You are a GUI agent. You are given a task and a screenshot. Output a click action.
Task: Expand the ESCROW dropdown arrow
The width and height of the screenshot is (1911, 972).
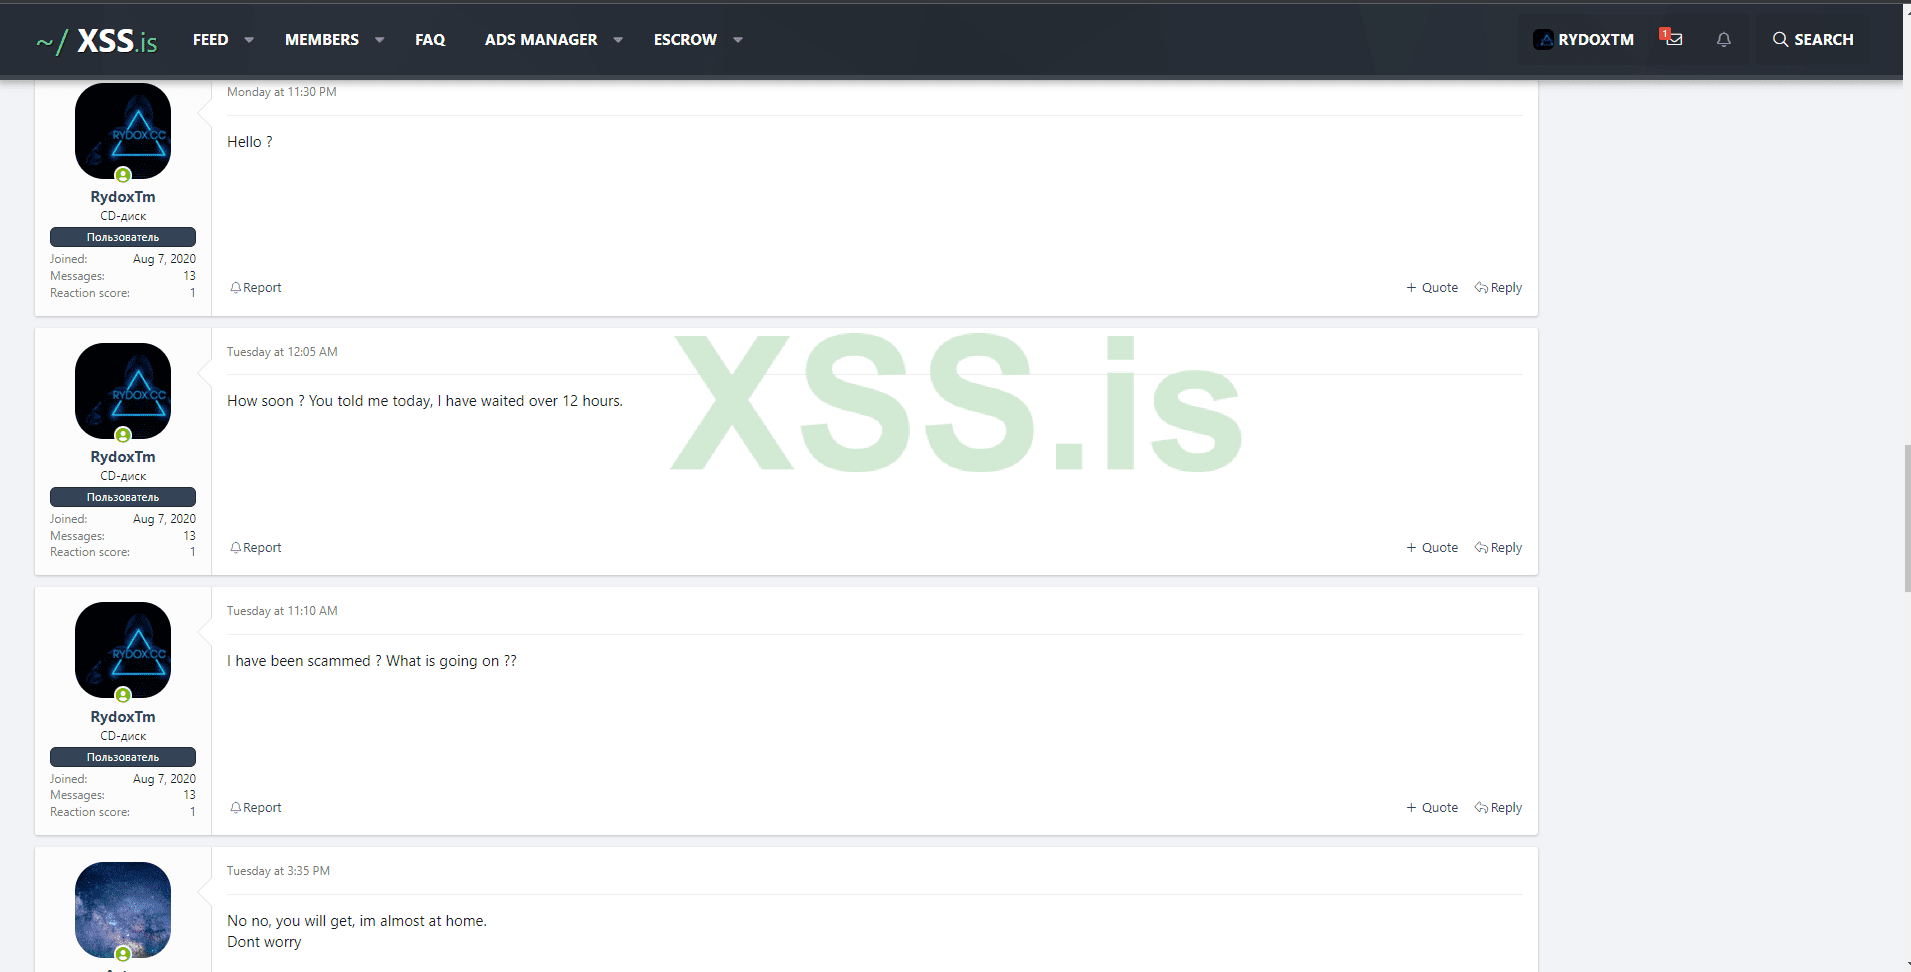[738, 40]
